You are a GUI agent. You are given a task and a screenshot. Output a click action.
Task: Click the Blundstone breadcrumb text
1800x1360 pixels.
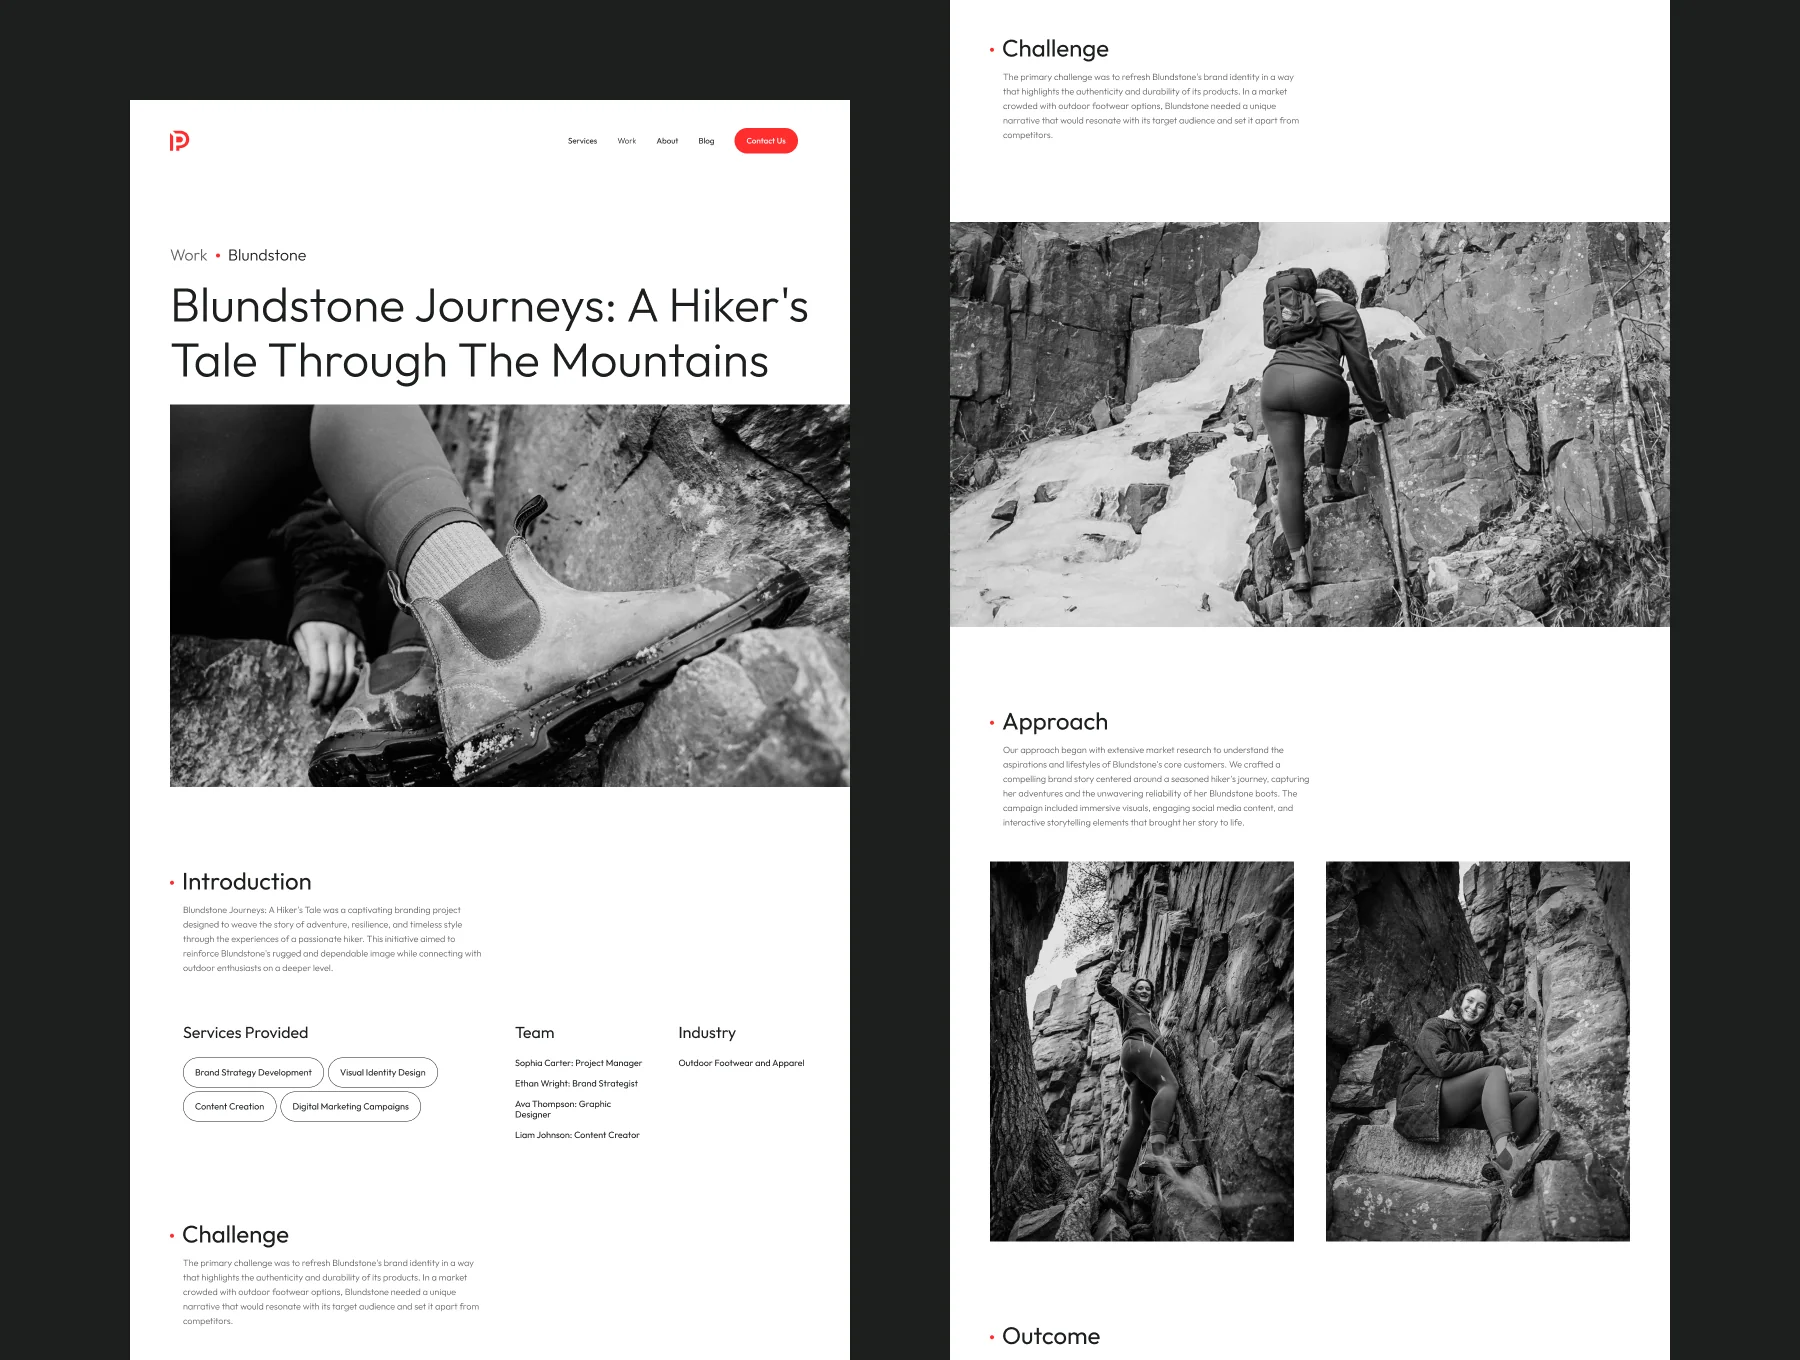pyautogui.click(x=267, y=255)
